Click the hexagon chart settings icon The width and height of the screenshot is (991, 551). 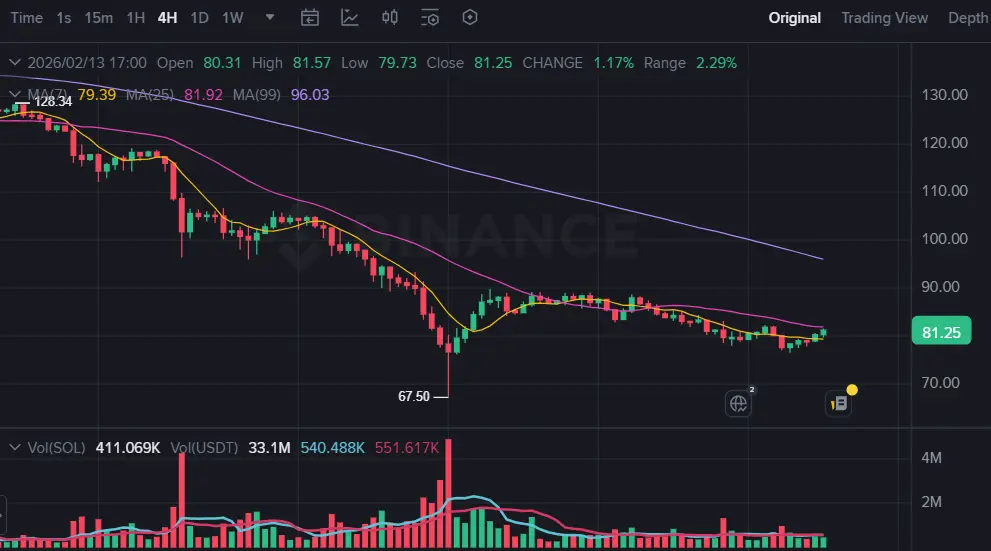click(x=470, y=18)
